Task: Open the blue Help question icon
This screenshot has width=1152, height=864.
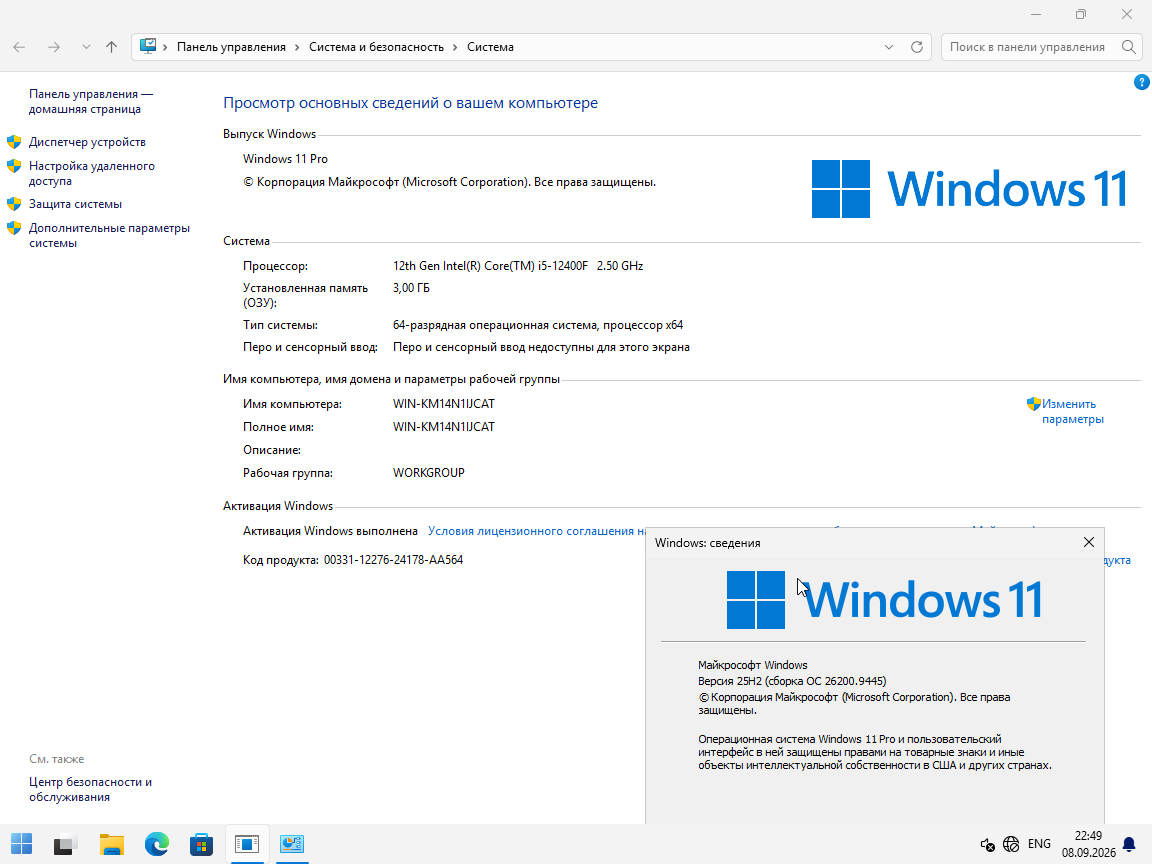Action: [1142, 82]
